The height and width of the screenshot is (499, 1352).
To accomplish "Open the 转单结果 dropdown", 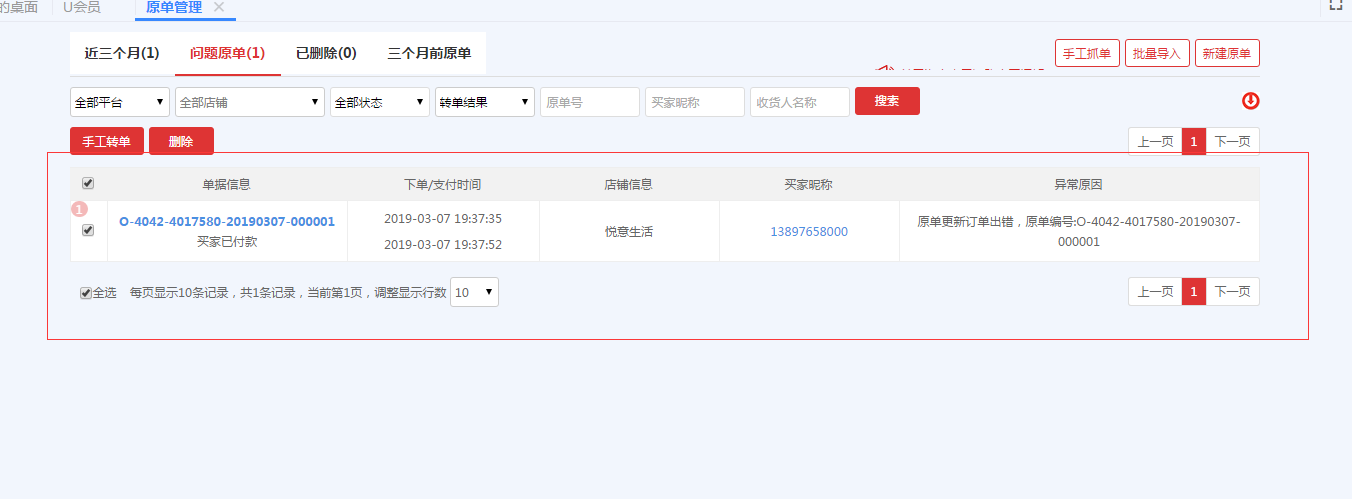I will coord(485,102).
